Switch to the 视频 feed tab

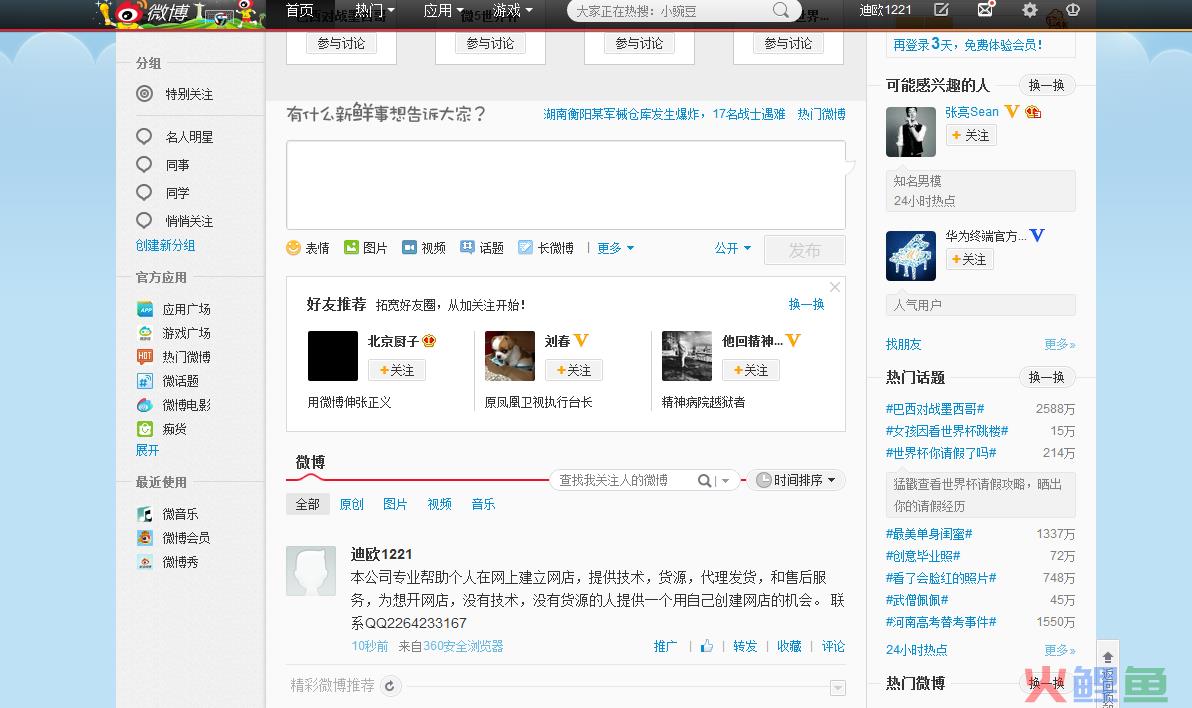click(439, 504)
